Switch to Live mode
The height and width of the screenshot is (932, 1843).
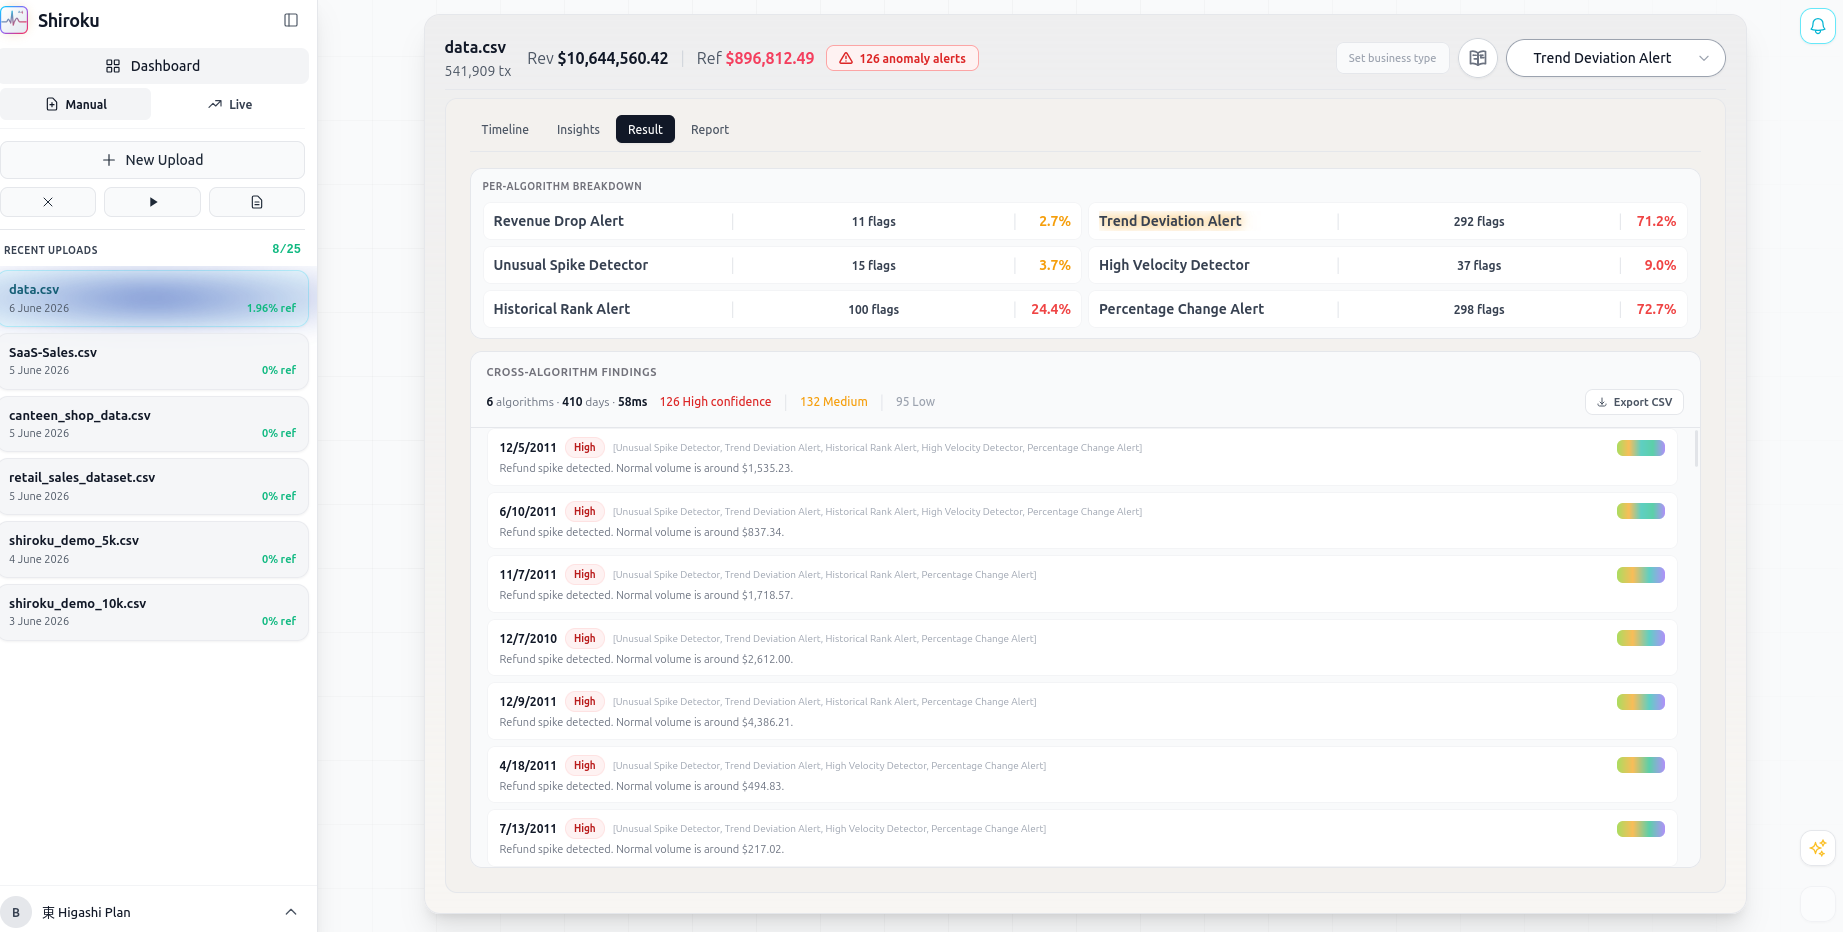(x=230, y=104)
